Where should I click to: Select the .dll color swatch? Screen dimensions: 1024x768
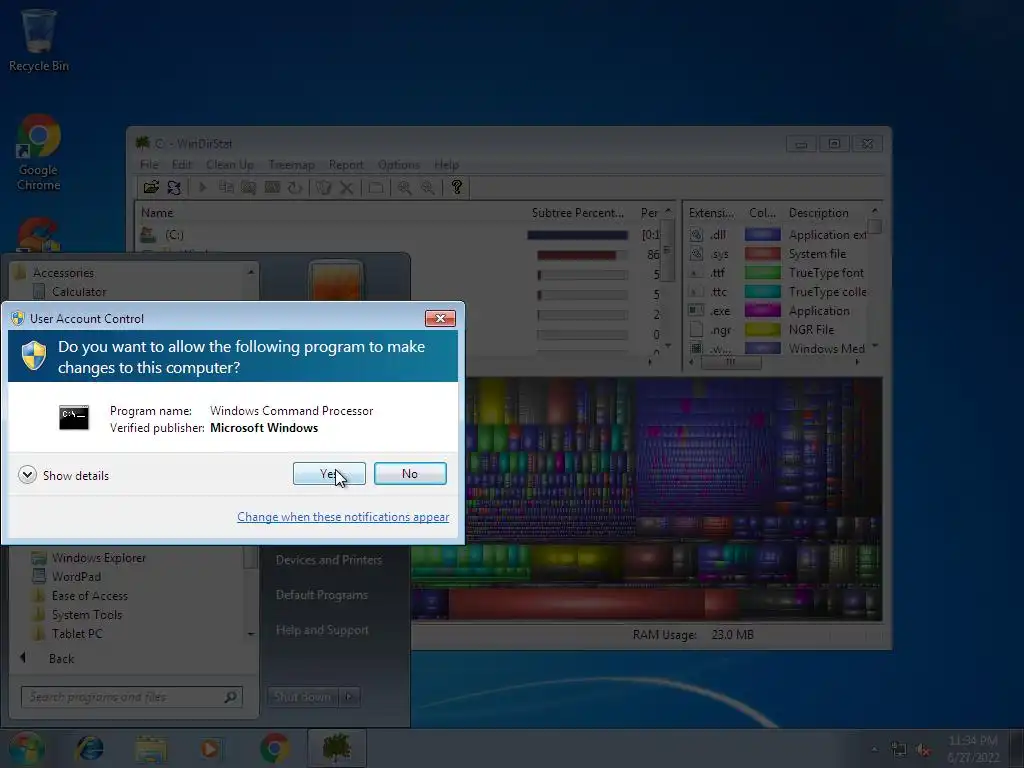[763, 234]
